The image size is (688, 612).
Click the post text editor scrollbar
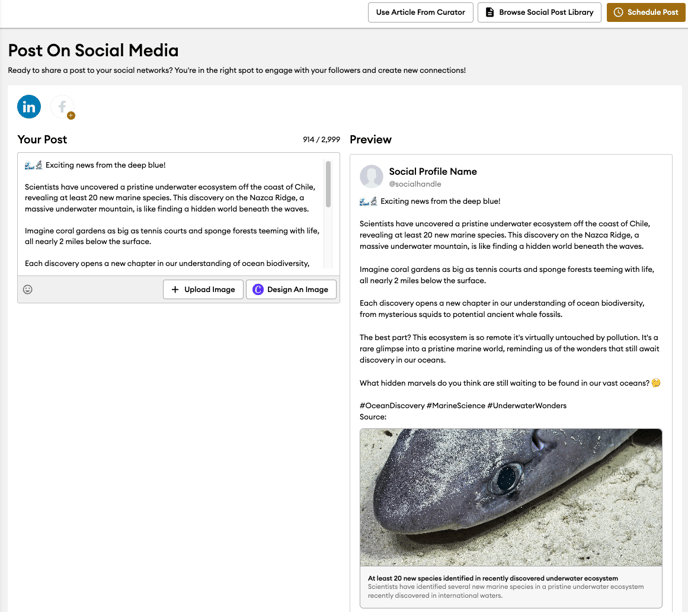(328, 184)
